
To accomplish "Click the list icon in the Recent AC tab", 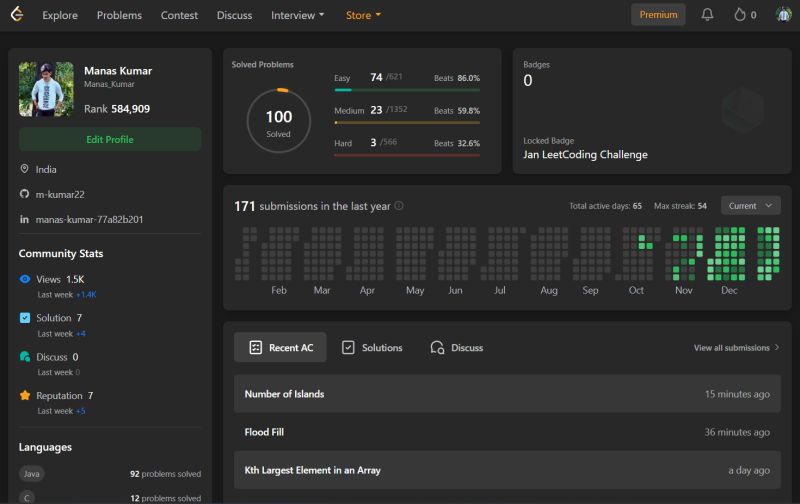I will pyautogui.click(x=255, y=347).
